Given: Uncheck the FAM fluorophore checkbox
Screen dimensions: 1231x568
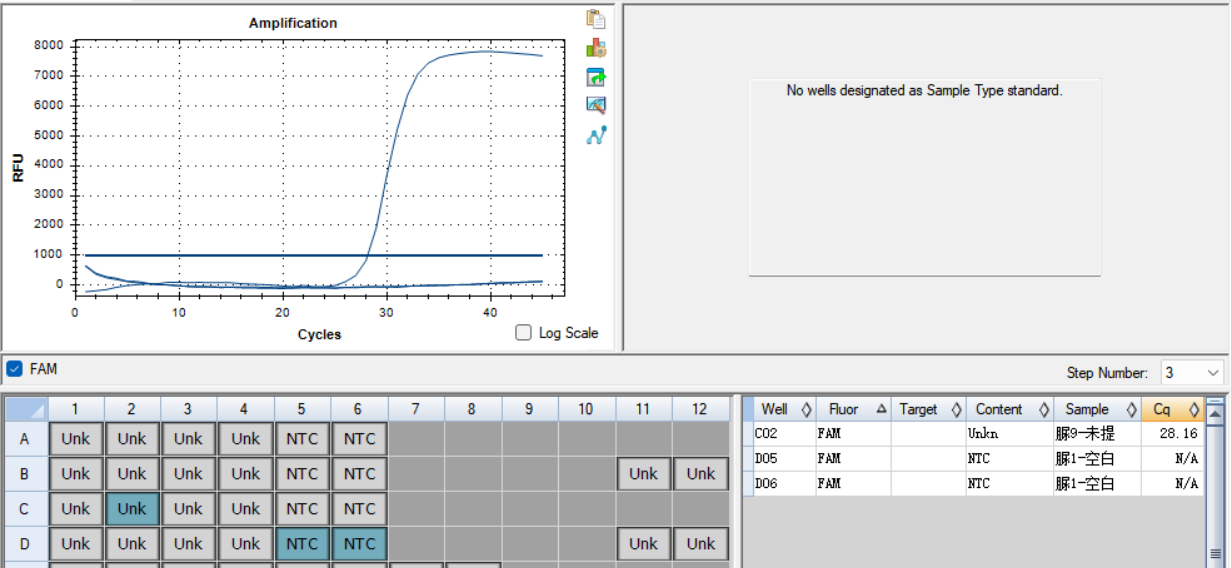Looking at the screenshot, I should click(x=14, y=369).
